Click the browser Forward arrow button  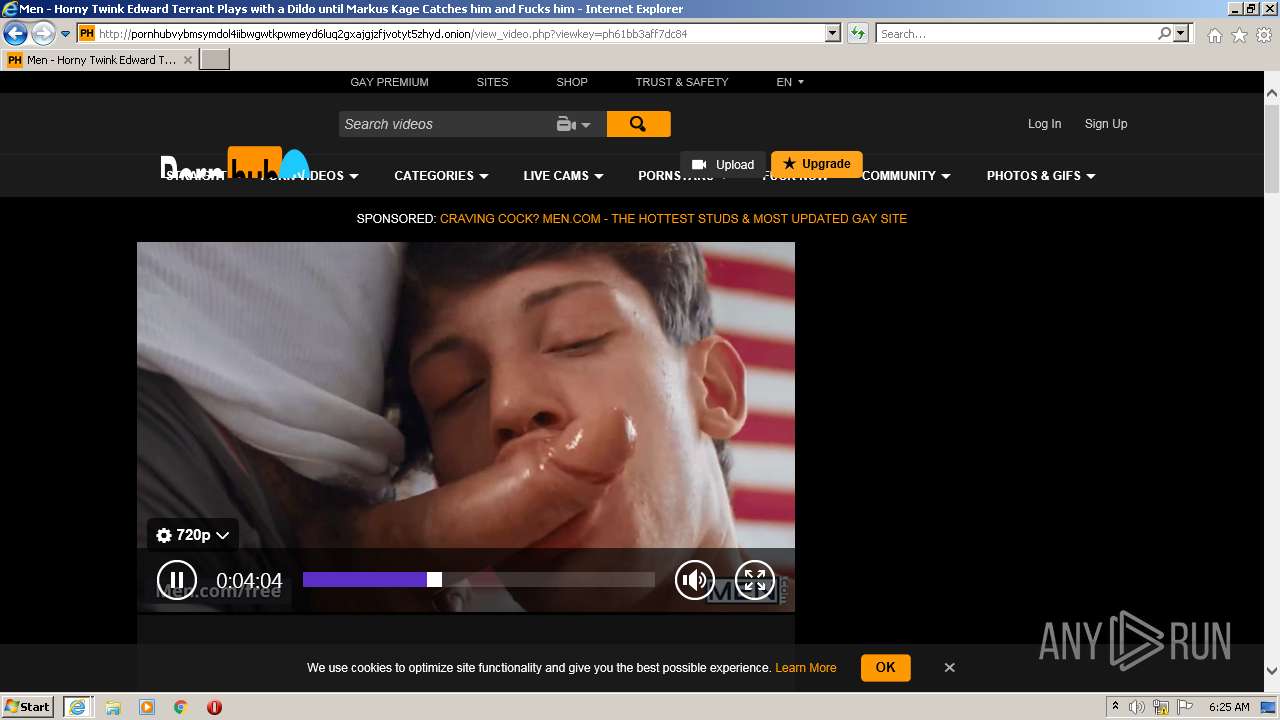43,33
